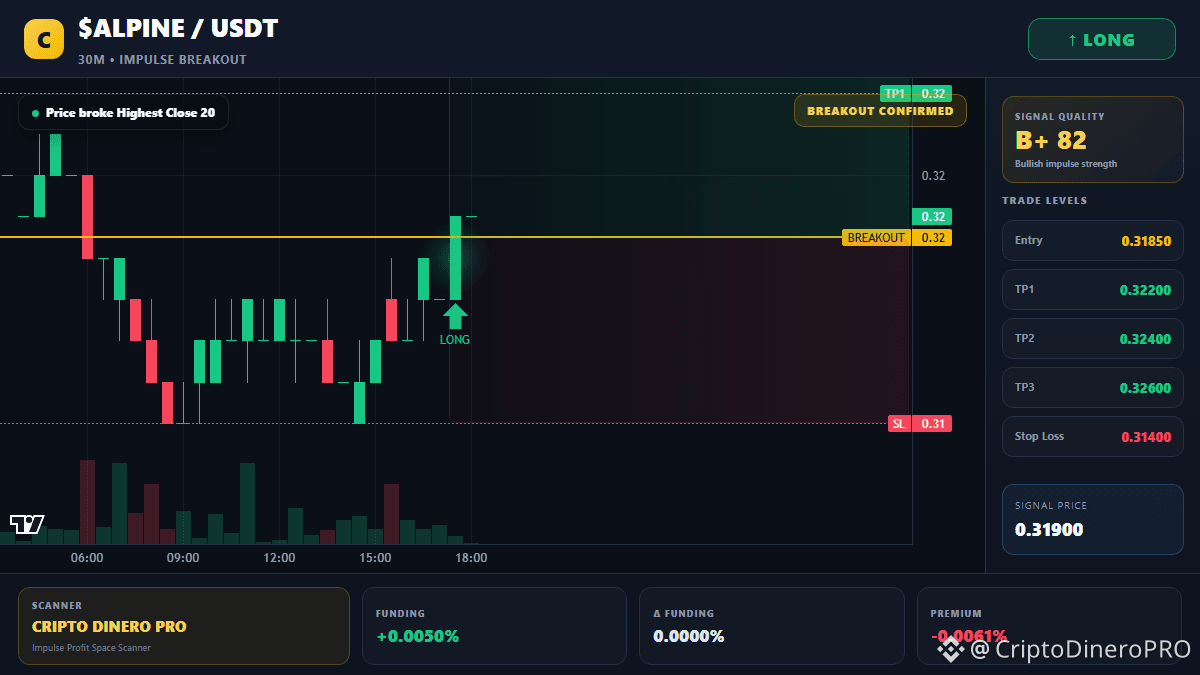1200x675 pixels.
Task: Click the Entry 0.31850 row
Action: pos(1092,240)
